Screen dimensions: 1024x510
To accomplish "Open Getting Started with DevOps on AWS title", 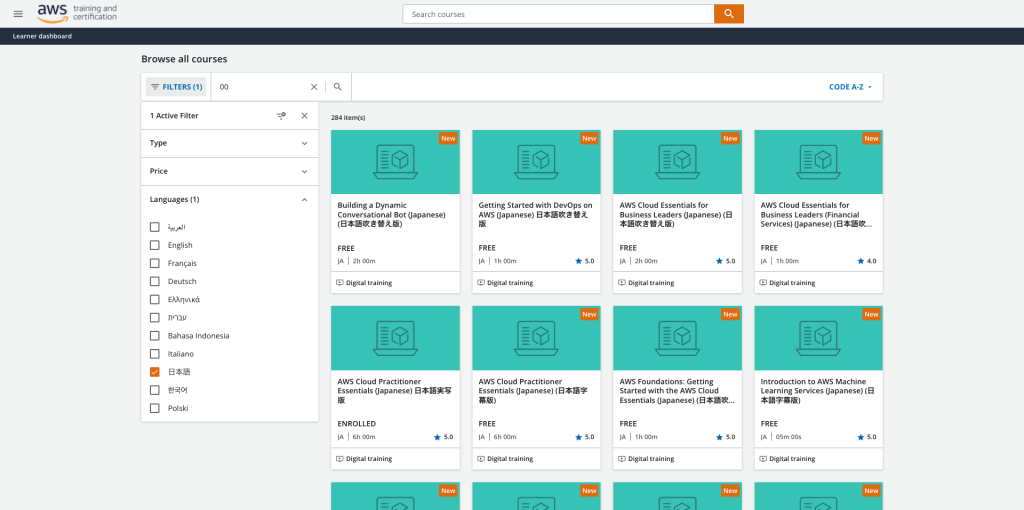I will [536, 214].
